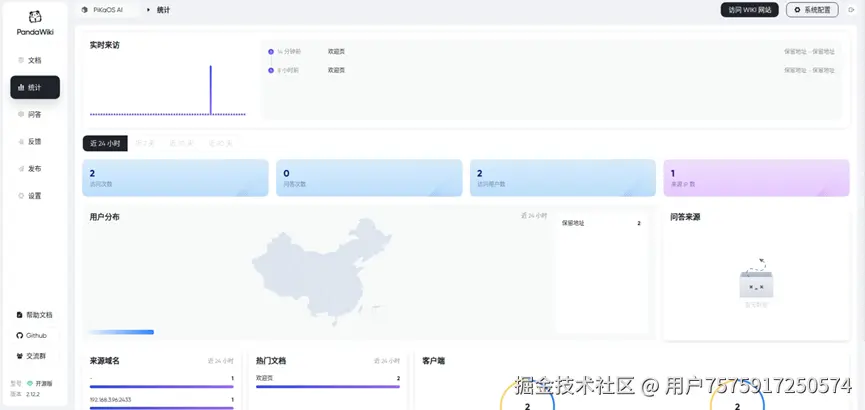Click the 问答次数 stat card
The width and height of the screenshot is (865, 410).
point(369,178)
